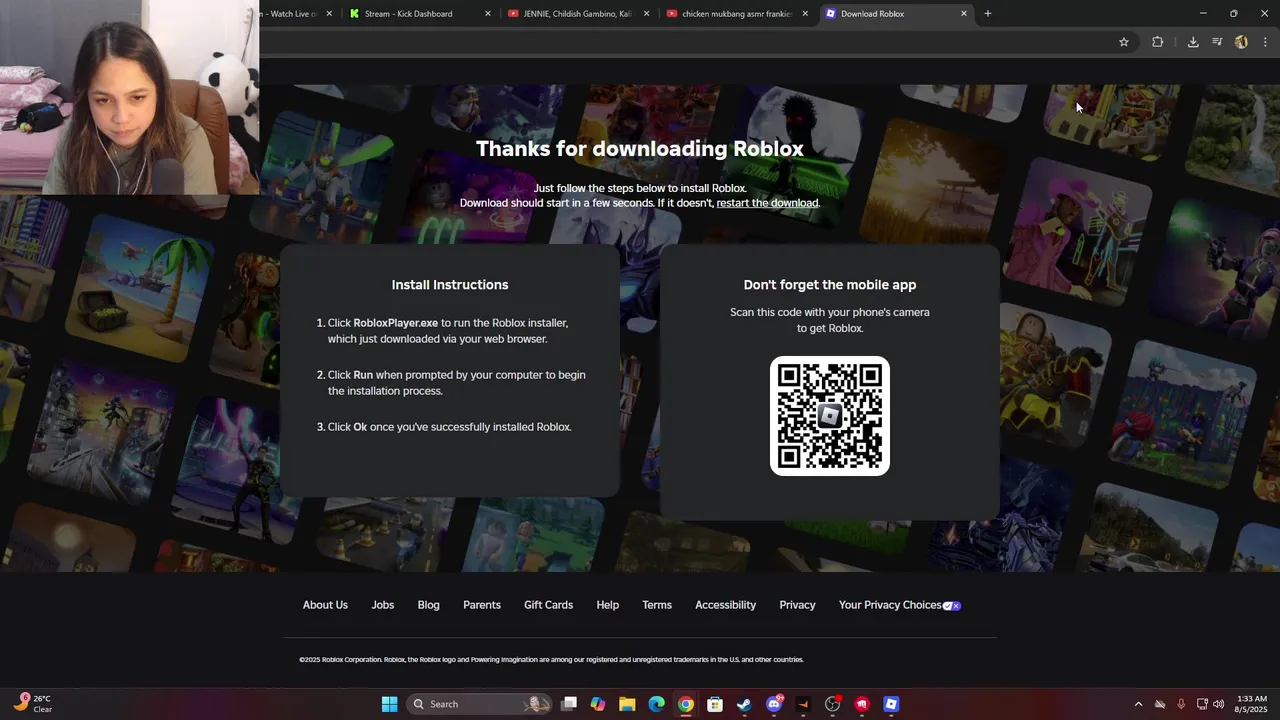Open OBS Studio from the taskbar
Screen dimensions: 1280x720
point(832,704)
